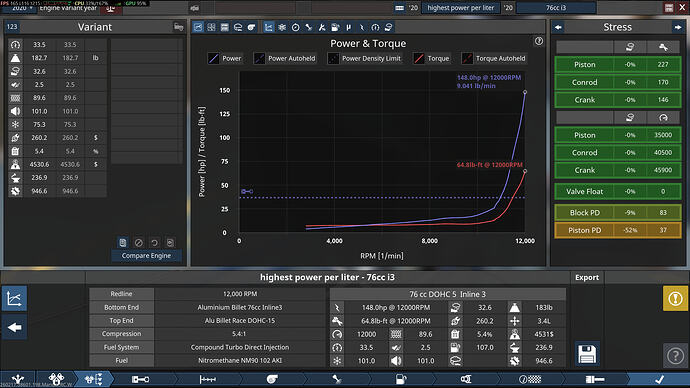Select the friction mu graph icon

coord(349,27)
